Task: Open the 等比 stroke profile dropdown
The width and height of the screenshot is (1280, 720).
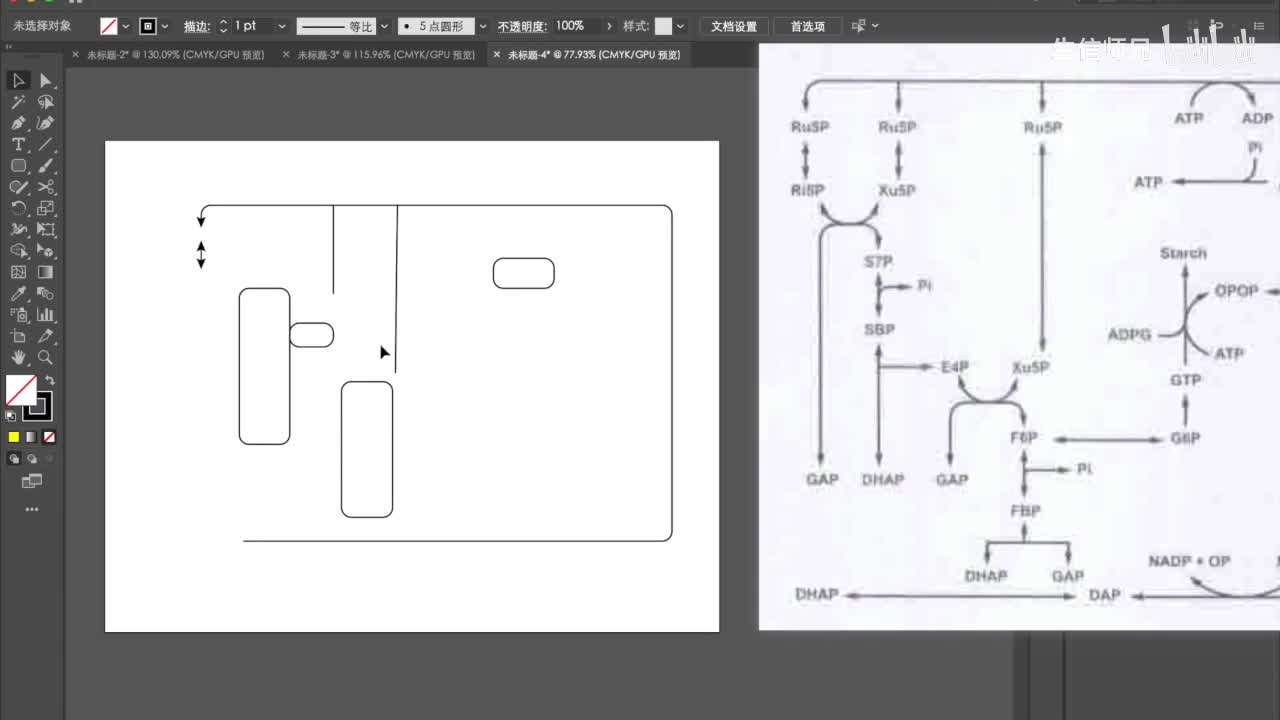Action: point(384,26)
